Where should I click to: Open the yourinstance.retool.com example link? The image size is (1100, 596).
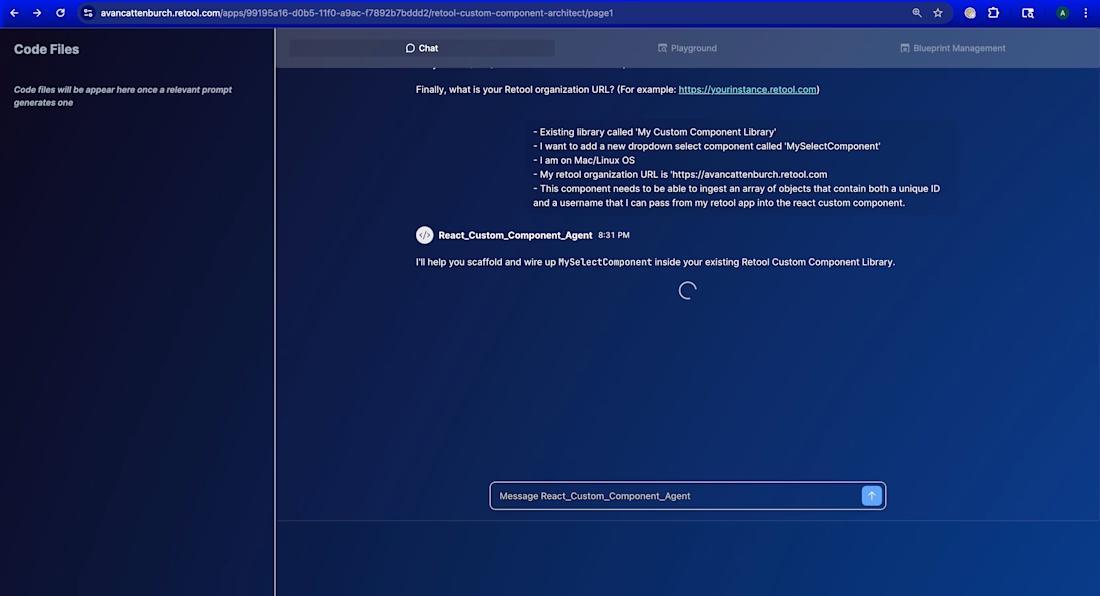click(x=747, y=90)
